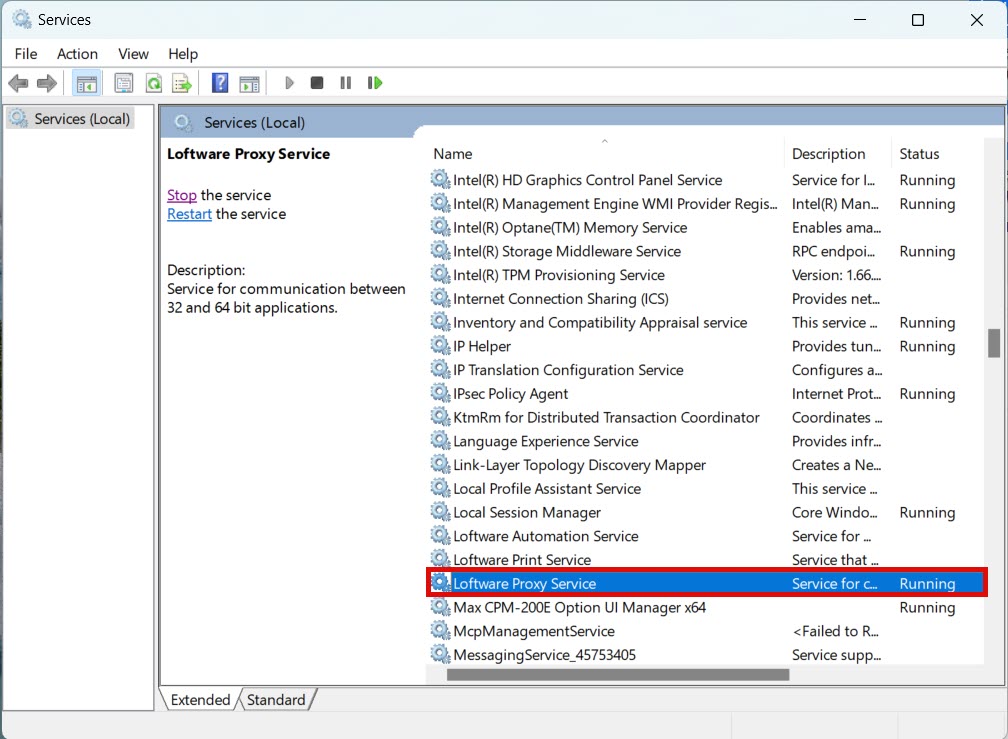The image size is (1008, 739).
Task: Select the Loftware Print Service row
Action: tap(522, 560)
